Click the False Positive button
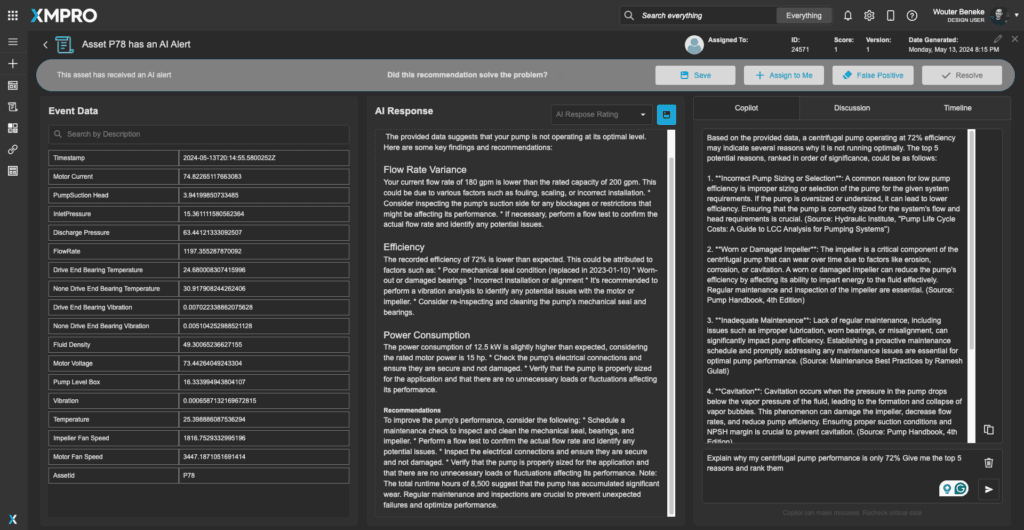The width and height of the screenshot is (1024, 530). pos(872,75)
